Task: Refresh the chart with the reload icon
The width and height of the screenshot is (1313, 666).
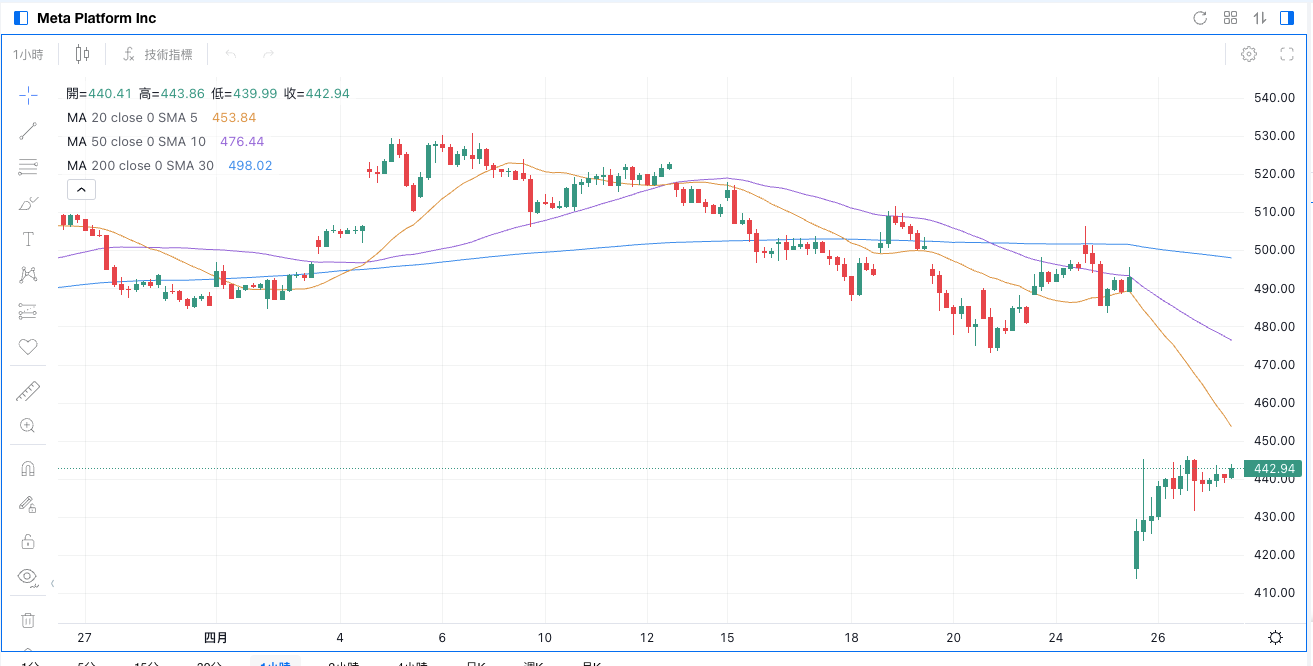Action: pyautogui.click(x=1201, y=18)
